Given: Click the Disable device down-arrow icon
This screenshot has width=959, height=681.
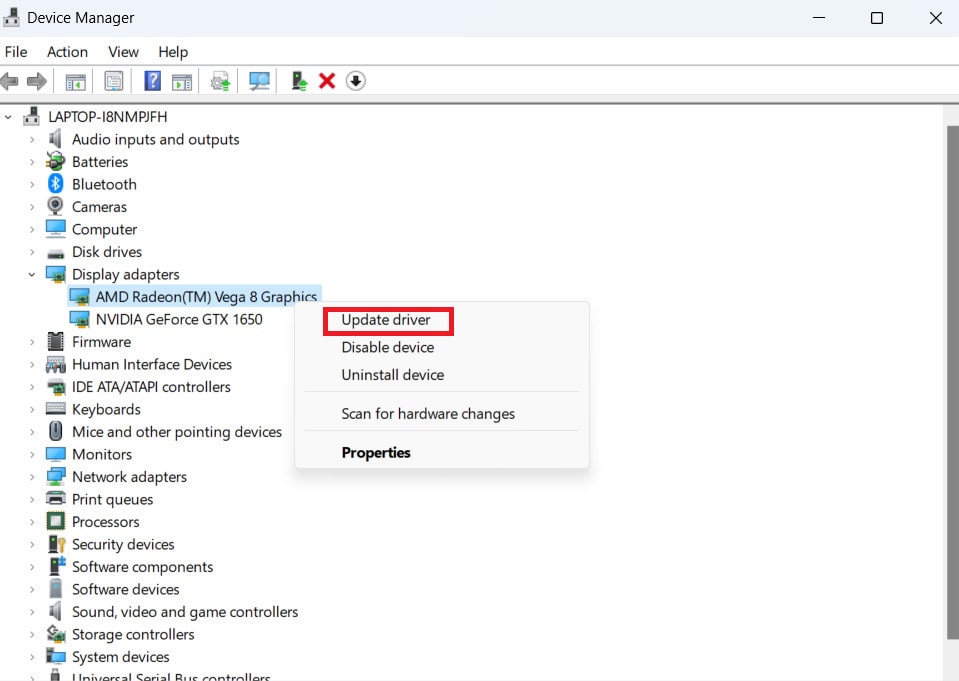Looking at the screenshot, I should 356,81.
